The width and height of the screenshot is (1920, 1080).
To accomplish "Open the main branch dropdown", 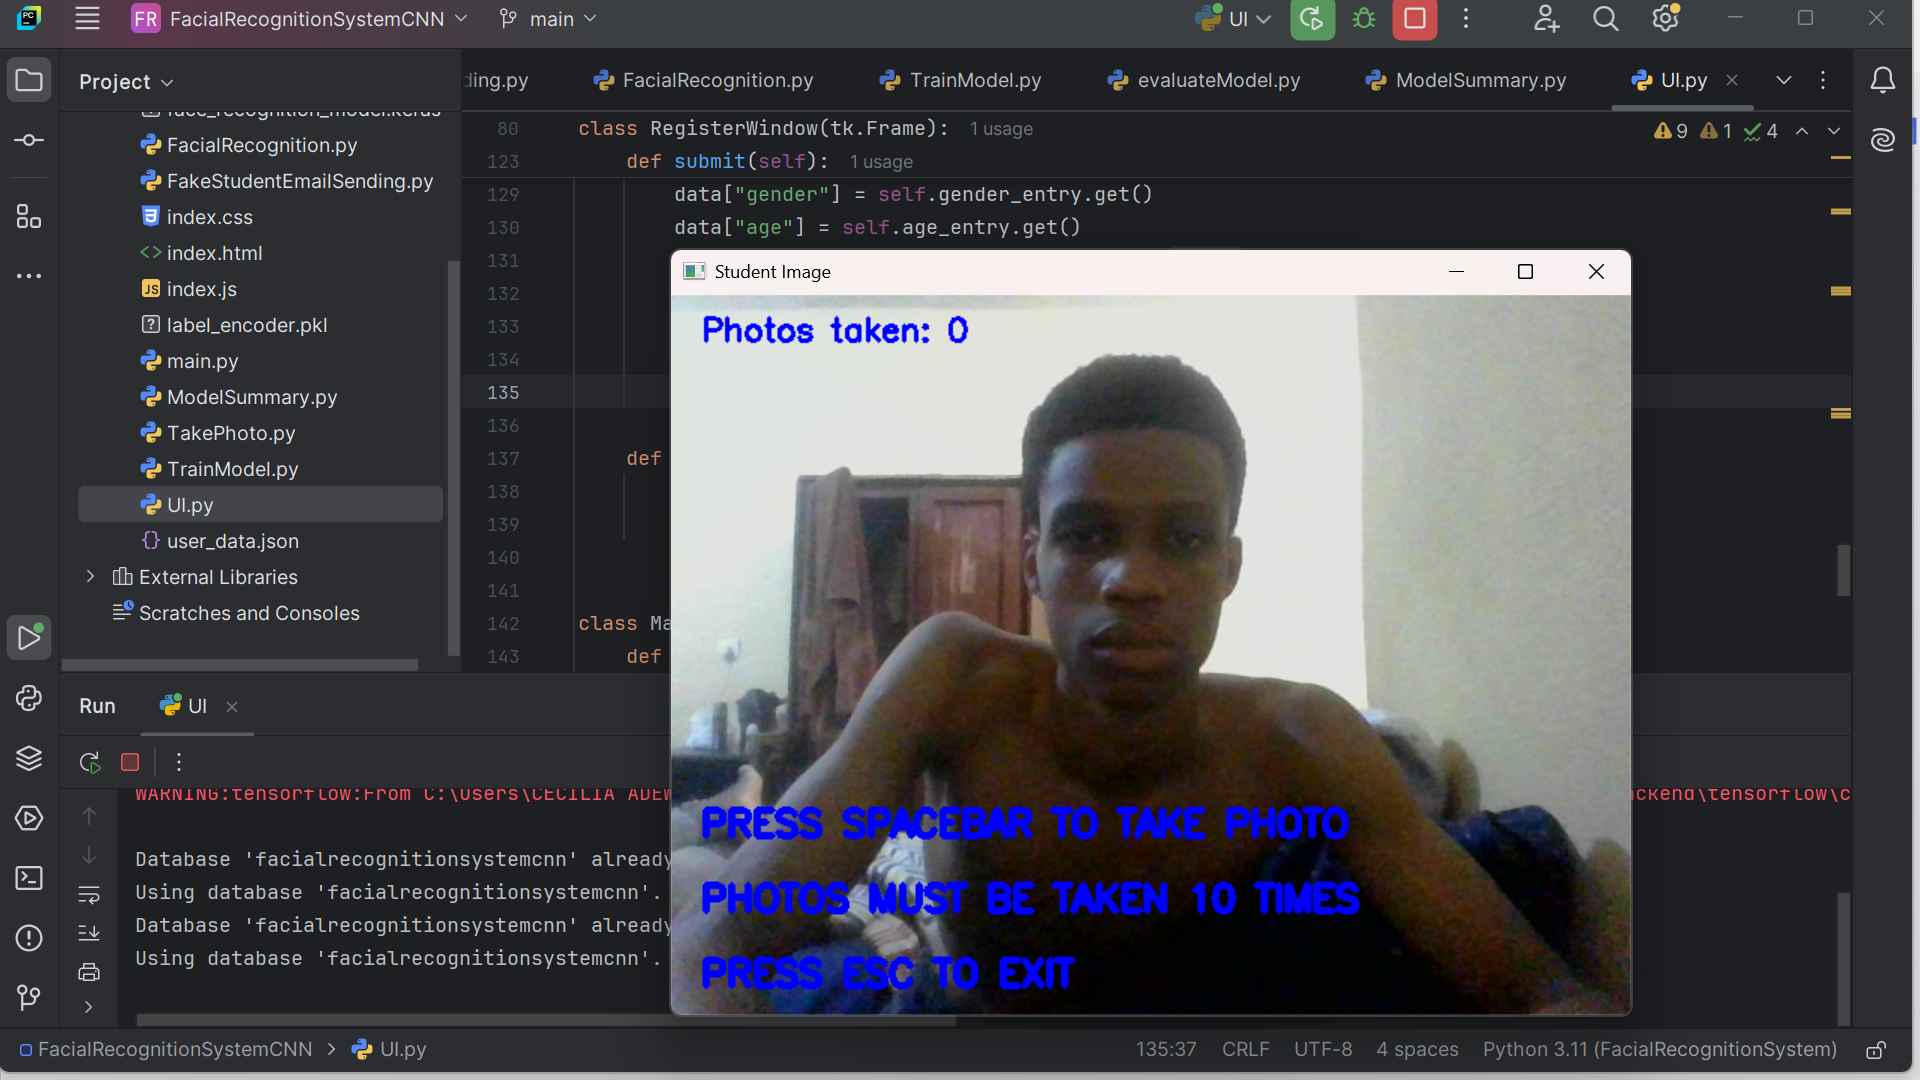I will click(547, 18).
